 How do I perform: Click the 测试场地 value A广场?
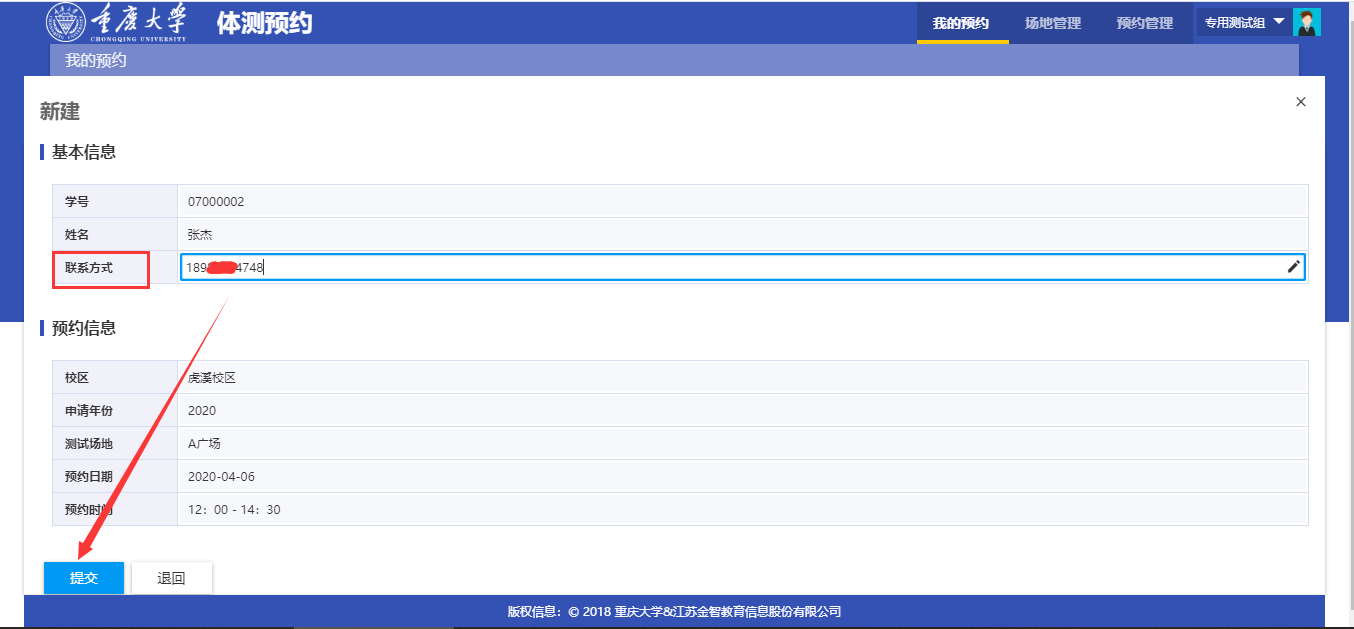pos(204,443)
